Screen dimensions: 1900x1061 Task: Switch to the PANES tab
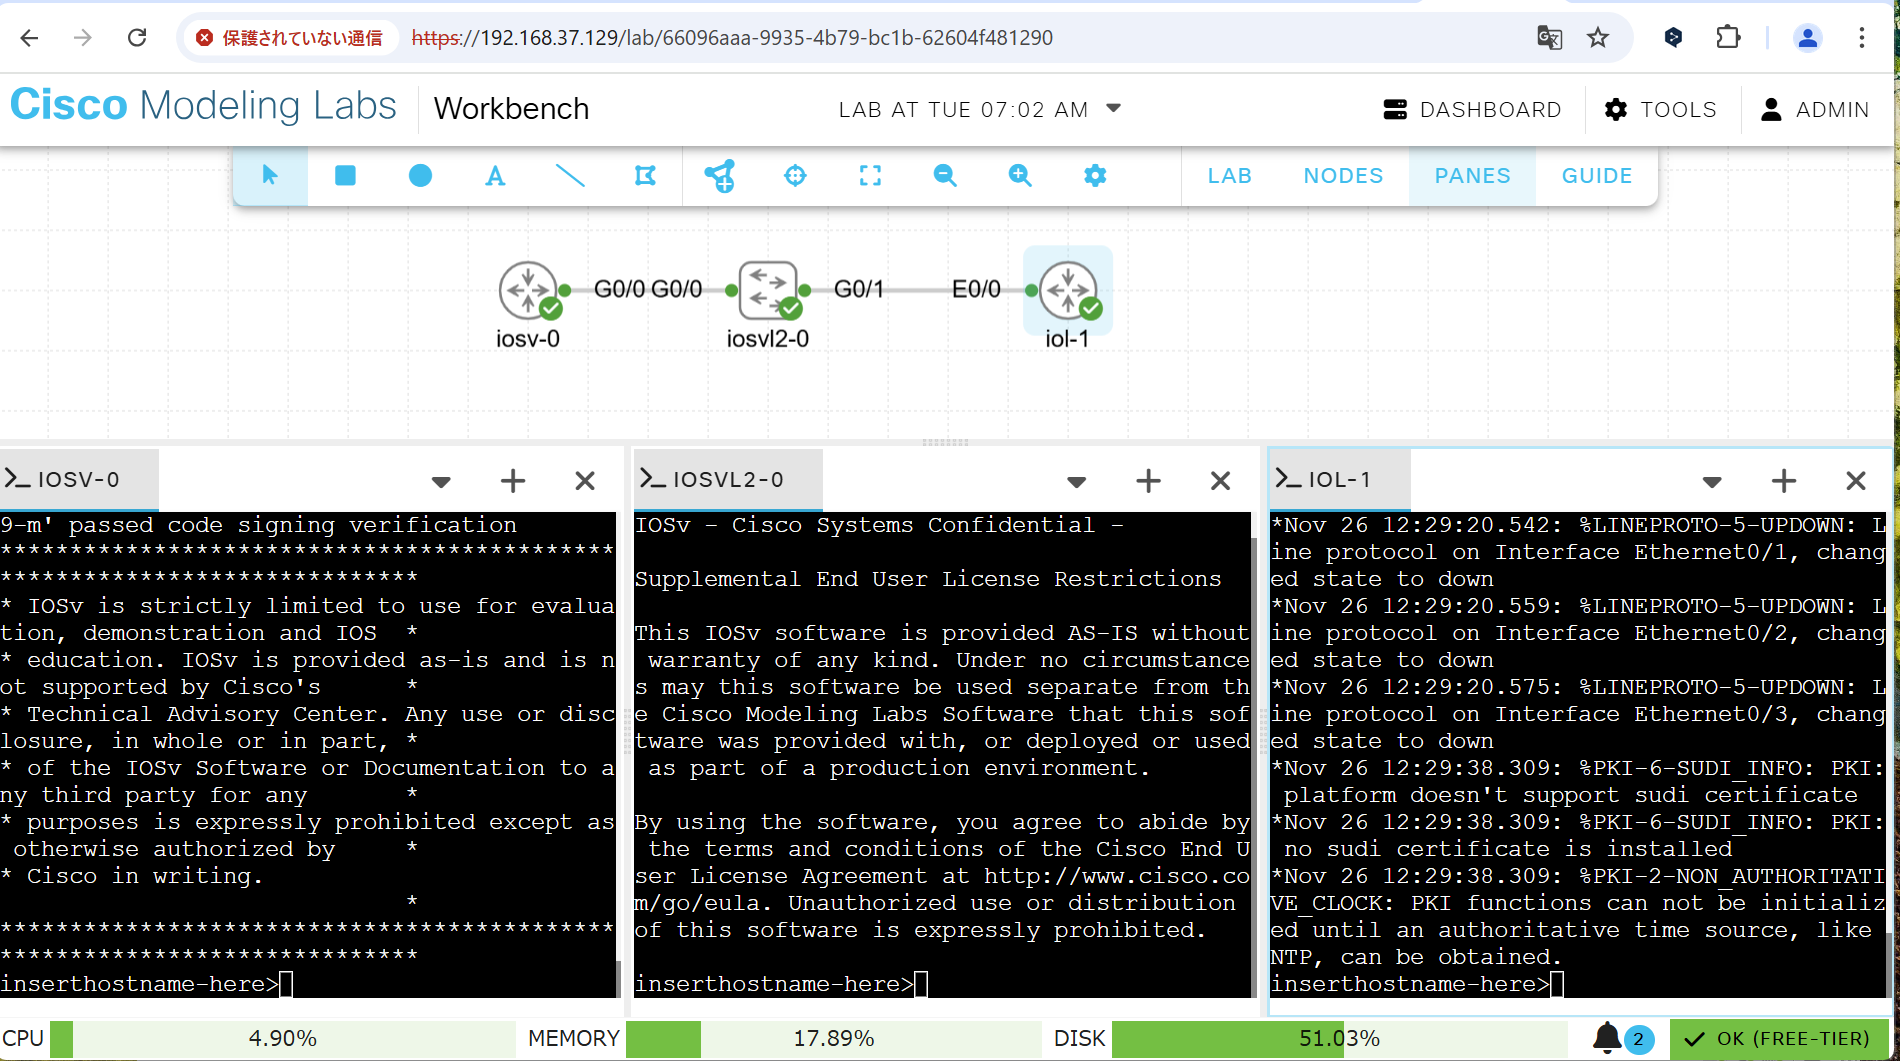(x=1472, y=176)
